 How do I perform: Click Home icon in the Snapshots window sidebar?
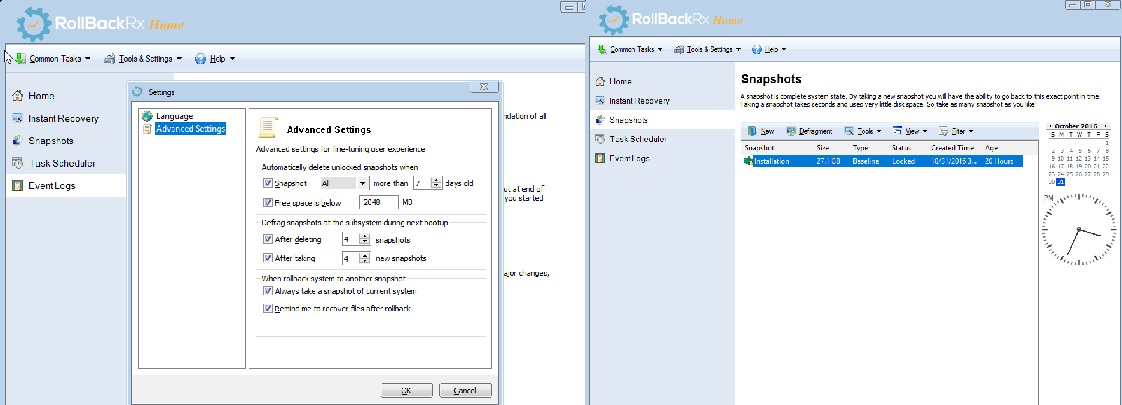600,82
